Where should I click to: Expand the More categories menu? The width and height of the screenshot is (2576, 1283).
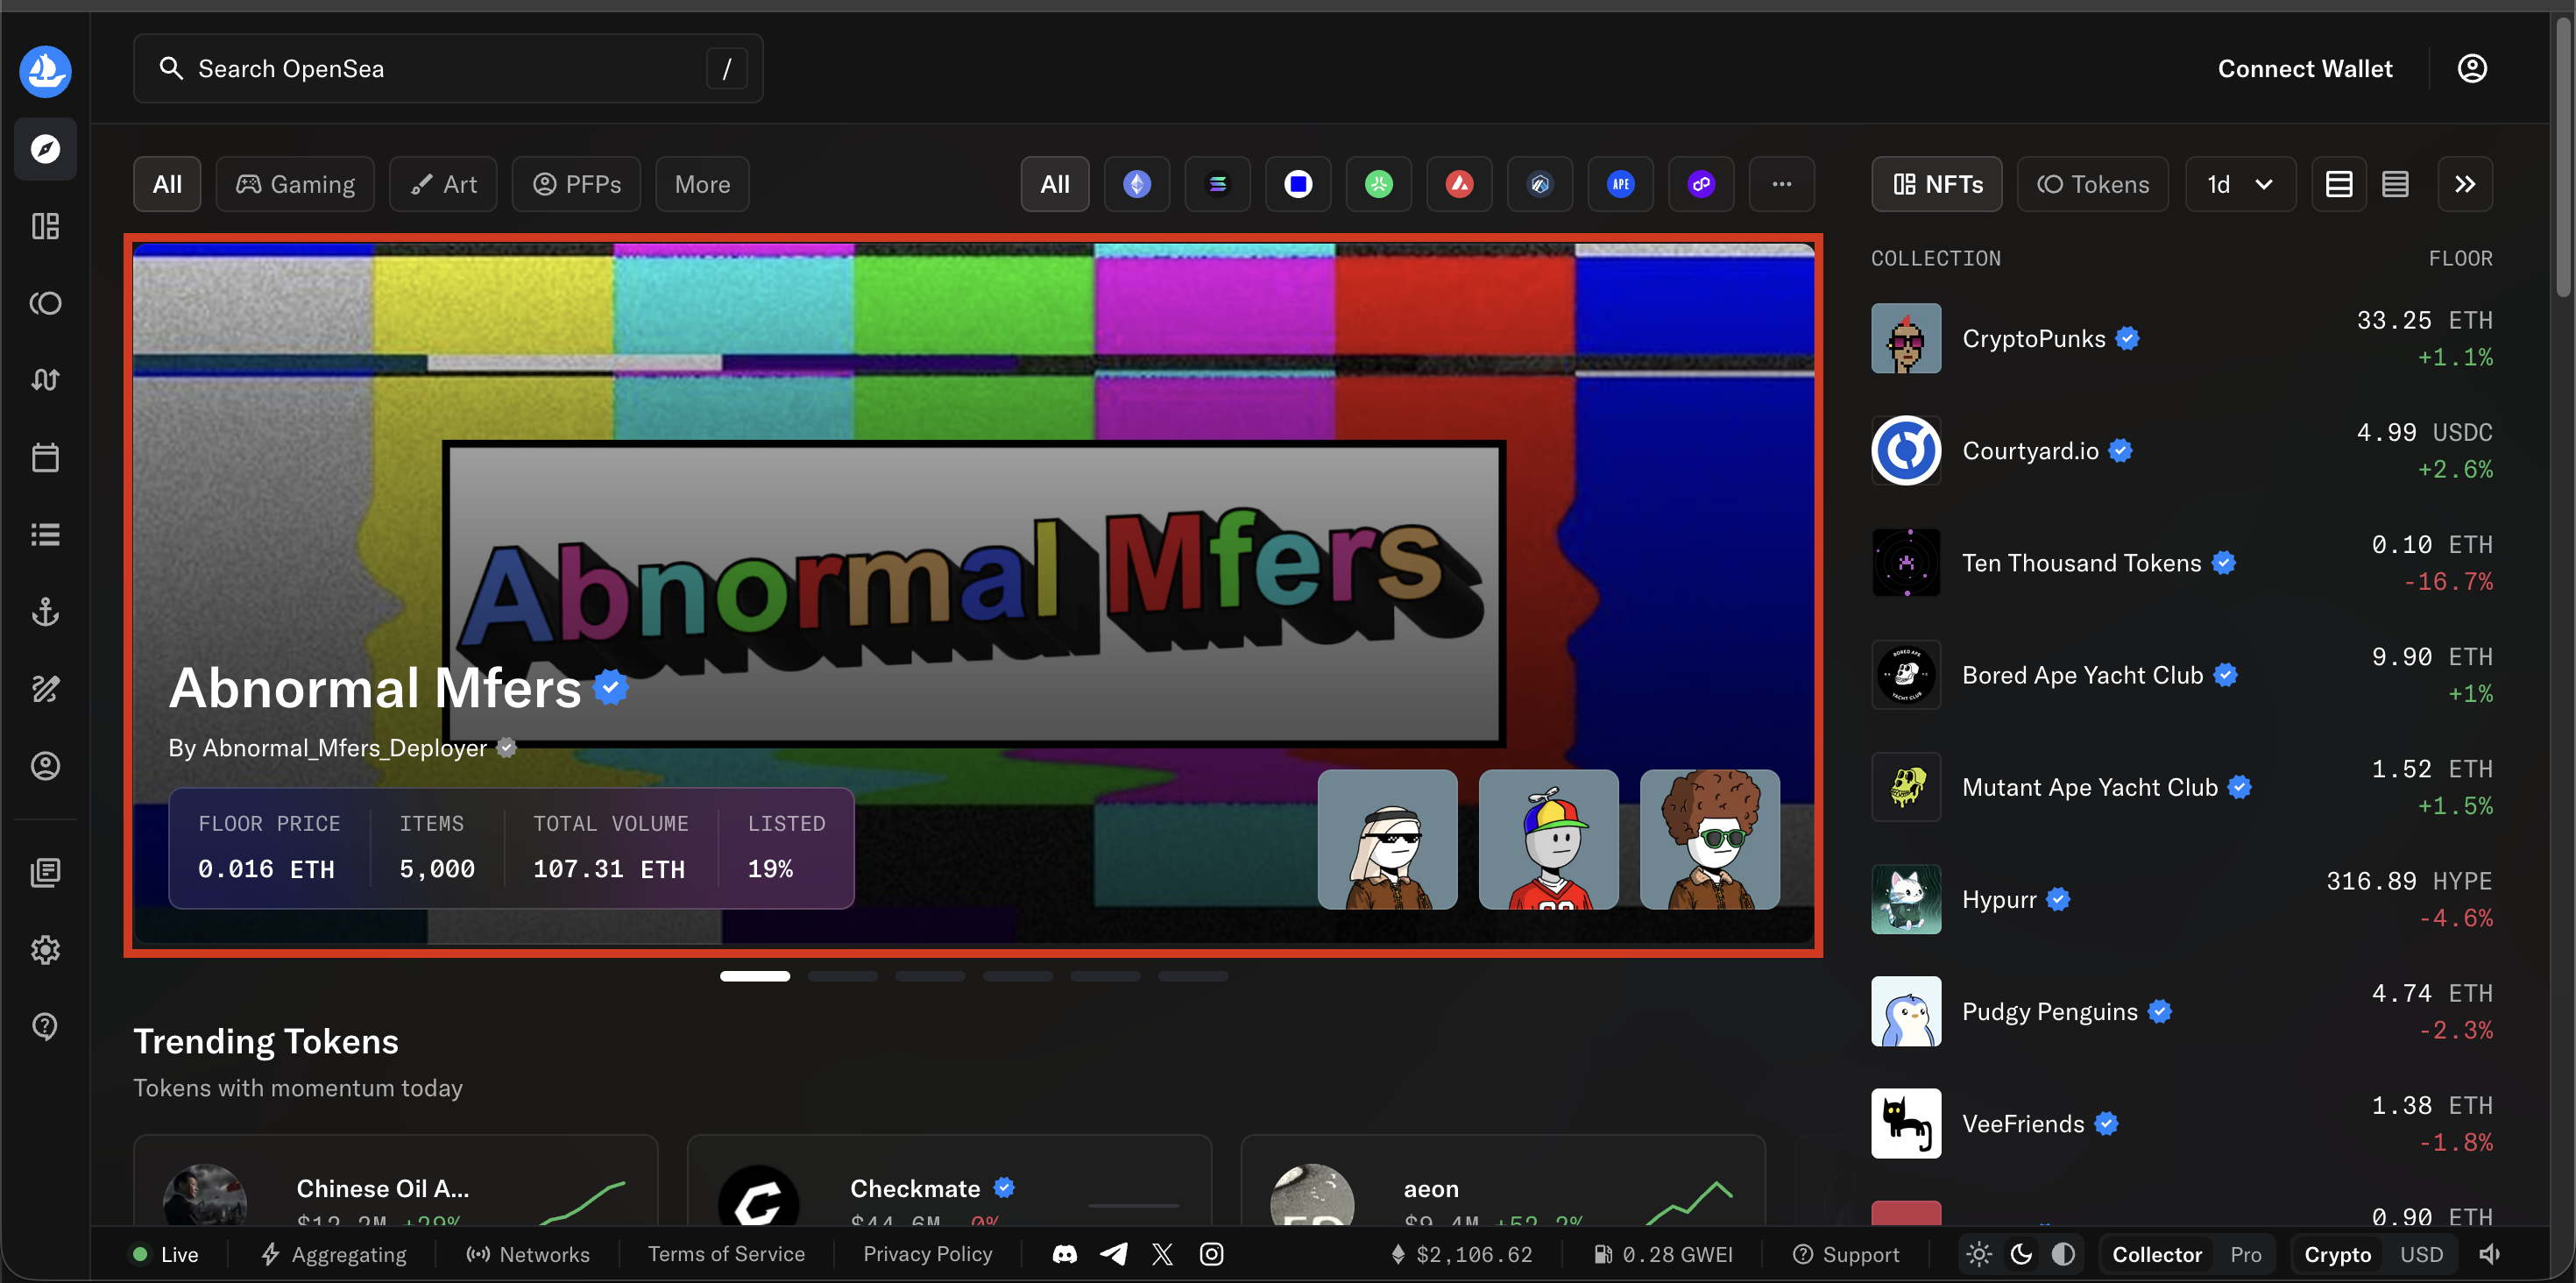pyautogui.click(x=702, y=184)
